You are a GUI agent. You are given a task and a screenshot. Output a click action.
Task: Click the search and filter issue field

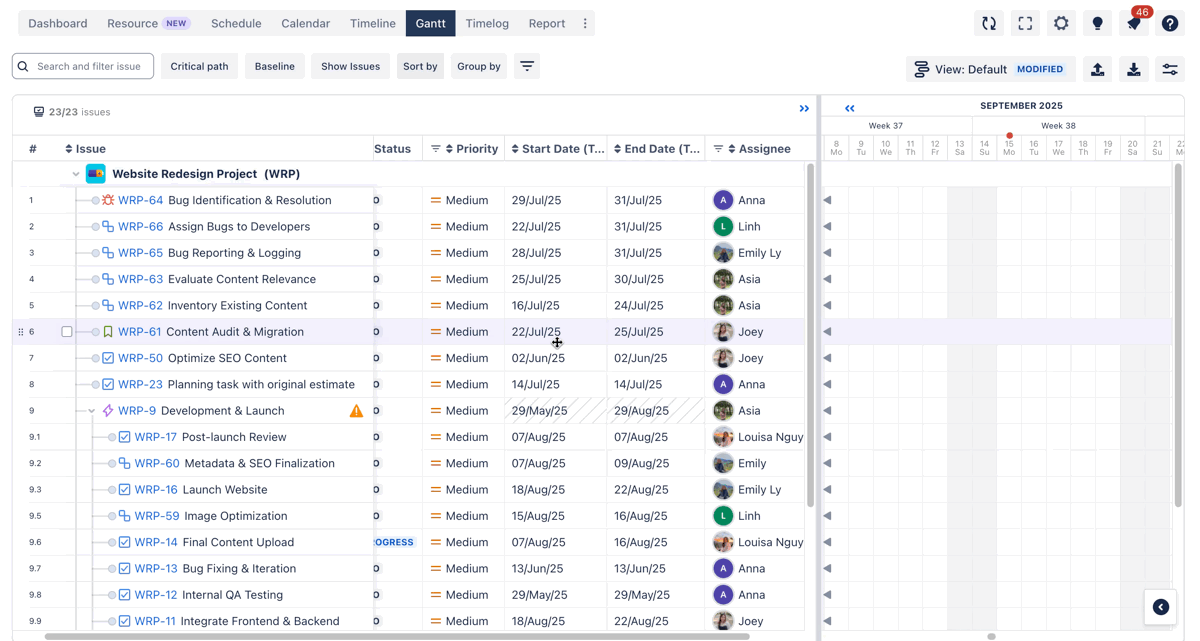(x=90, y=66)
